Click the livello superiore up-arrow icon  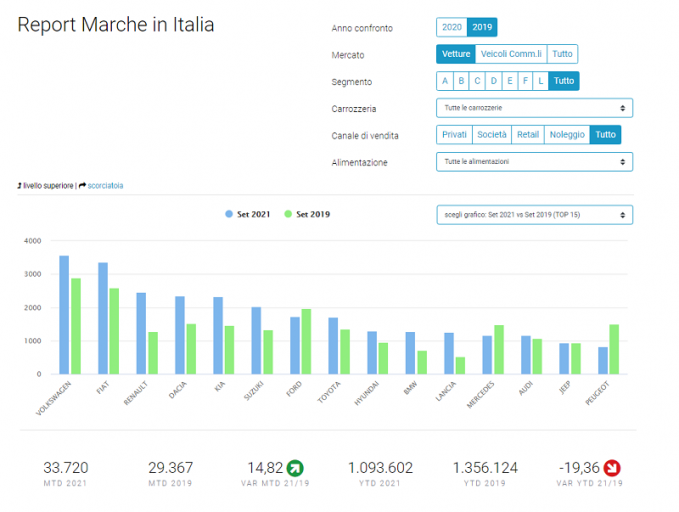pos(19,186)
